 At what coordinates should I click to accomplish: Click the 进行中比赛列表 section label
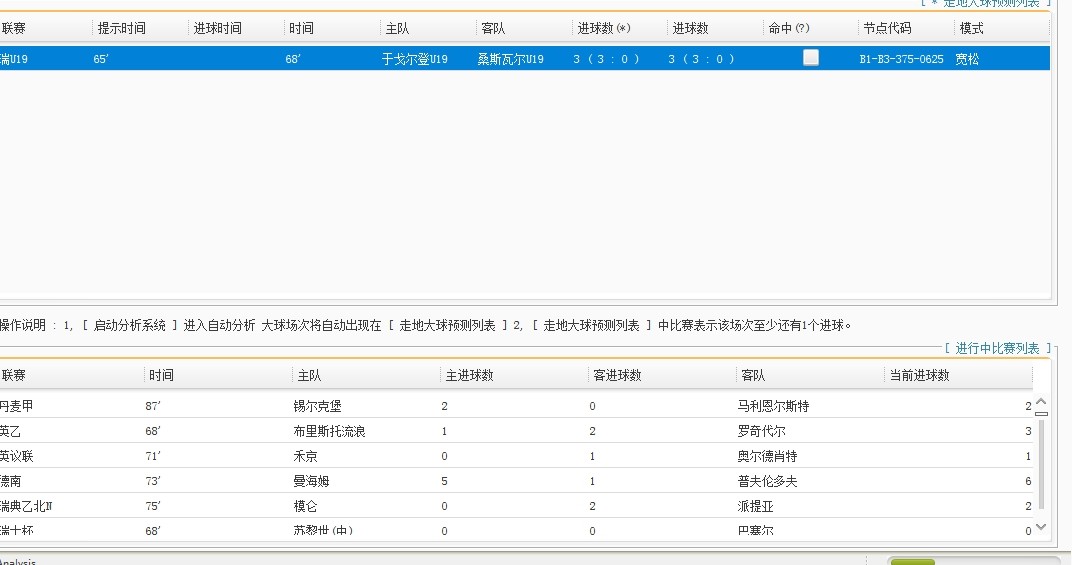pos(997,348)
